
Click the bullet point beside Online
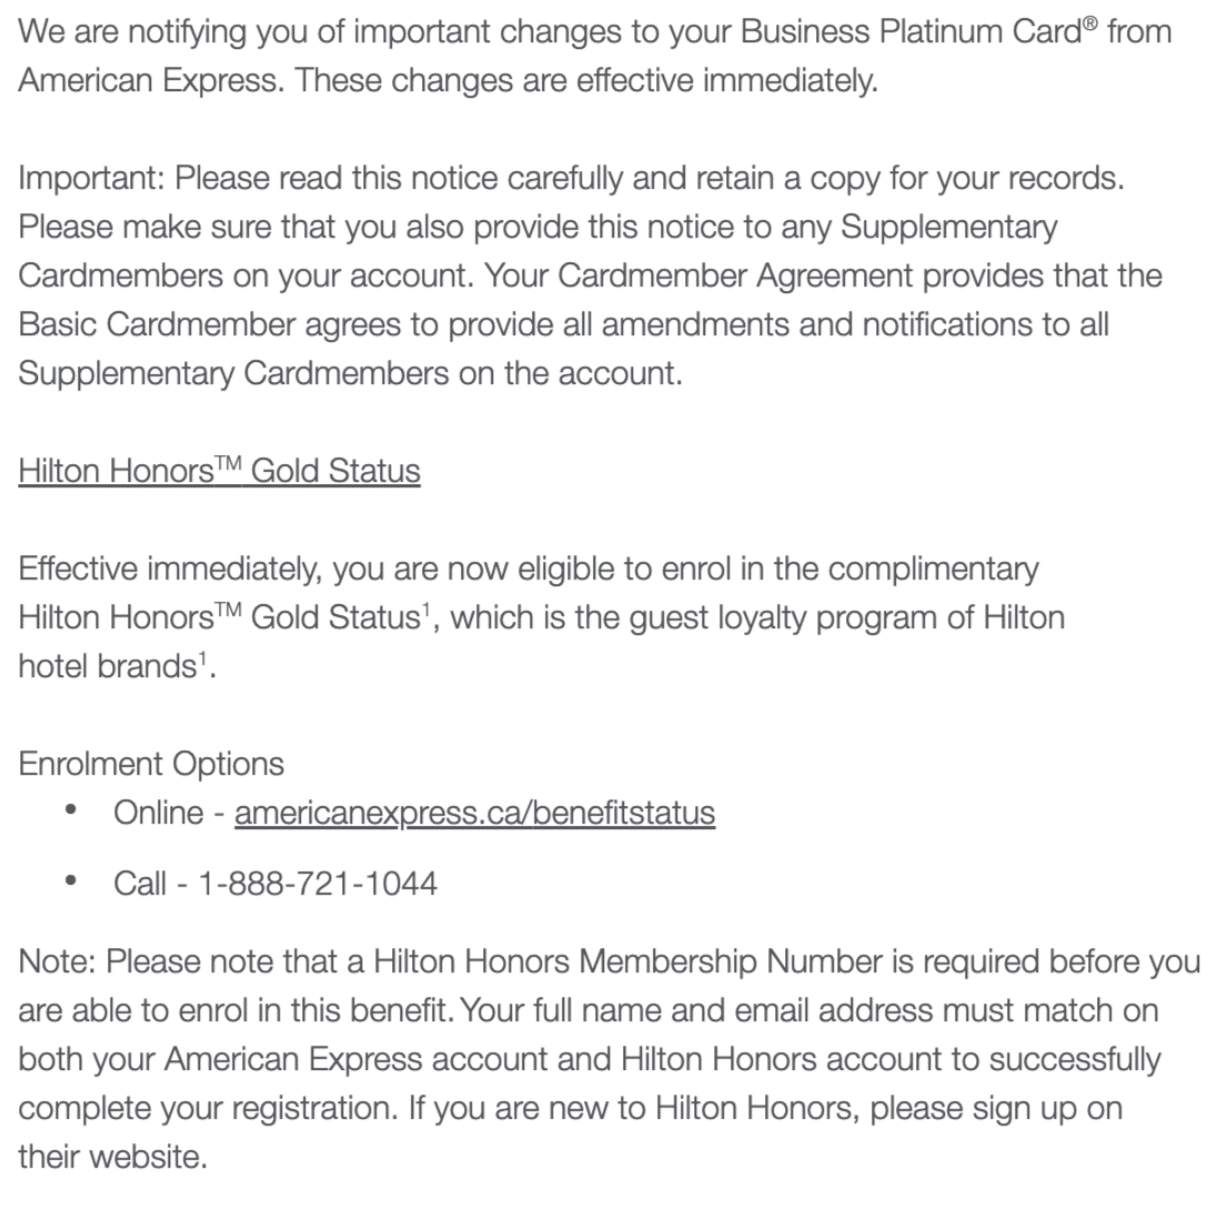point(70,811)
